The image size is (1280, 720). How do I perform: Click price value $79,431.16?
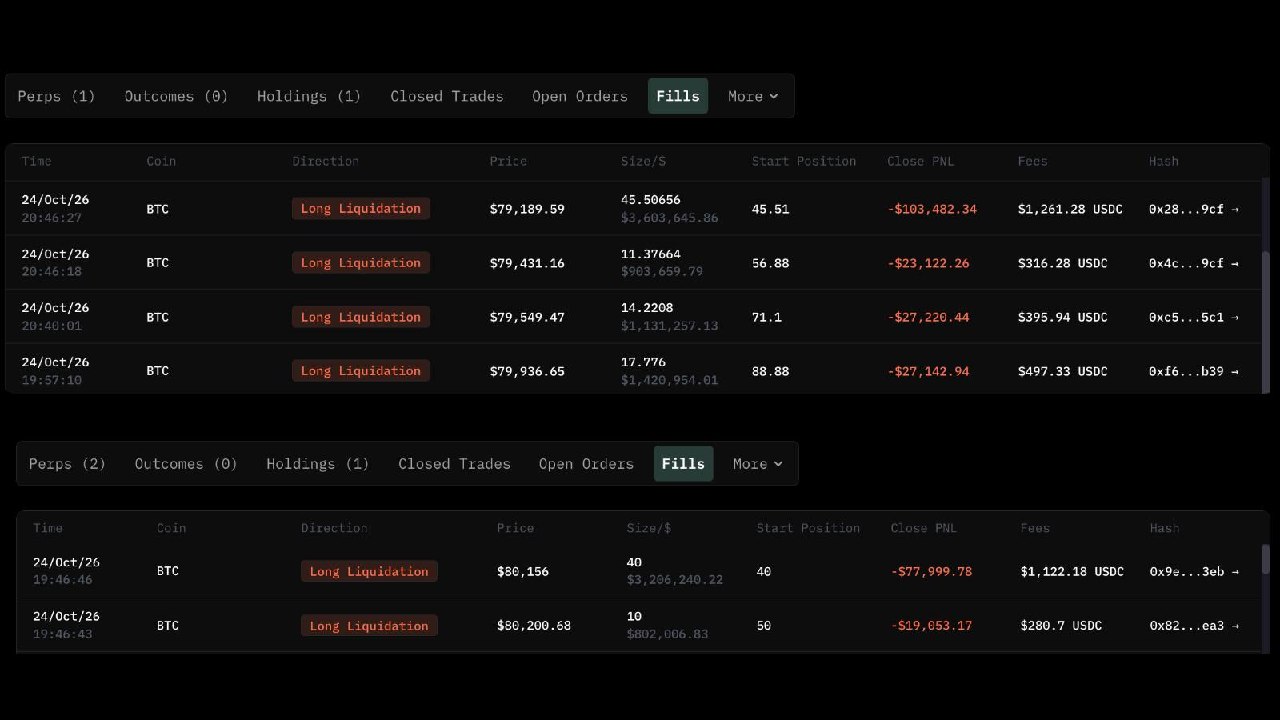pyautogui.click(x=527, y=263)
